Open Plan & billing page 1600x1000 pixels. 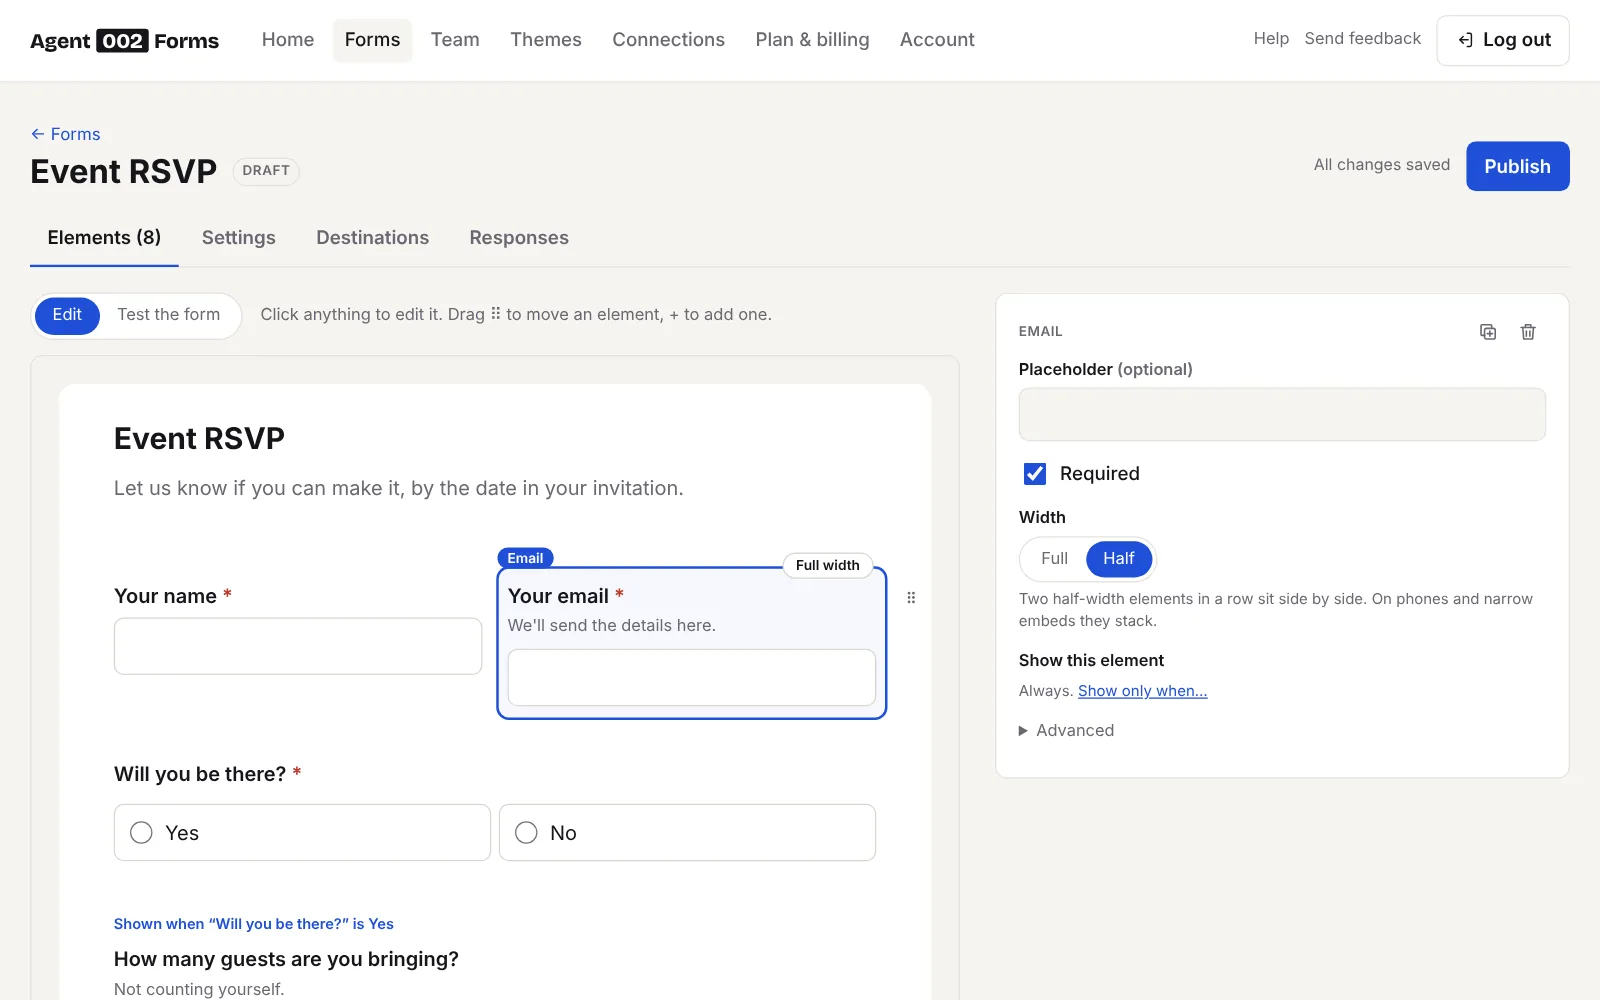pyautogui.click(x=812, y=40)
